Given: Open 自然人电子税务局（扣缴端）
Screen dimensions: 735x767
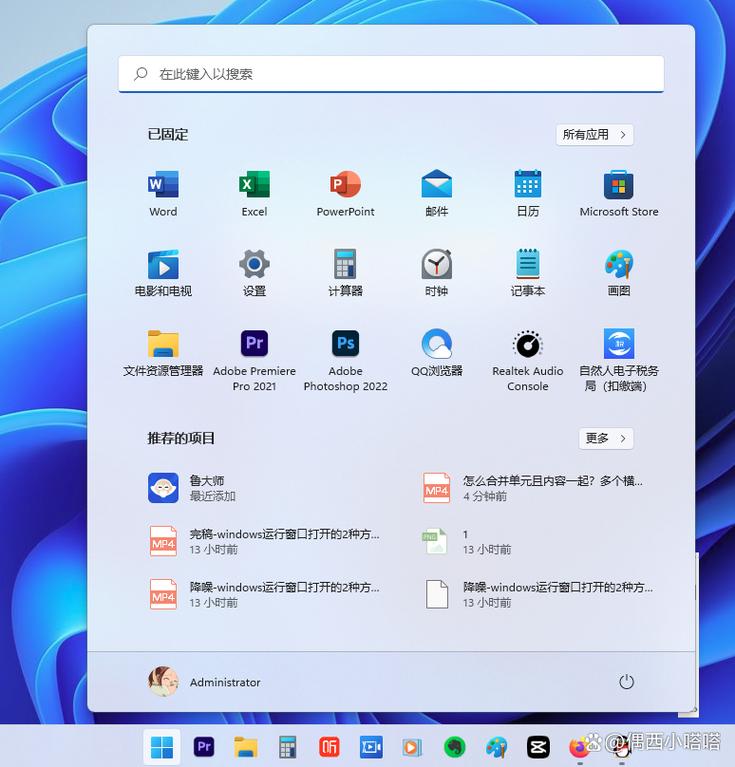Looking at the screenshot, I should (619, 361).
